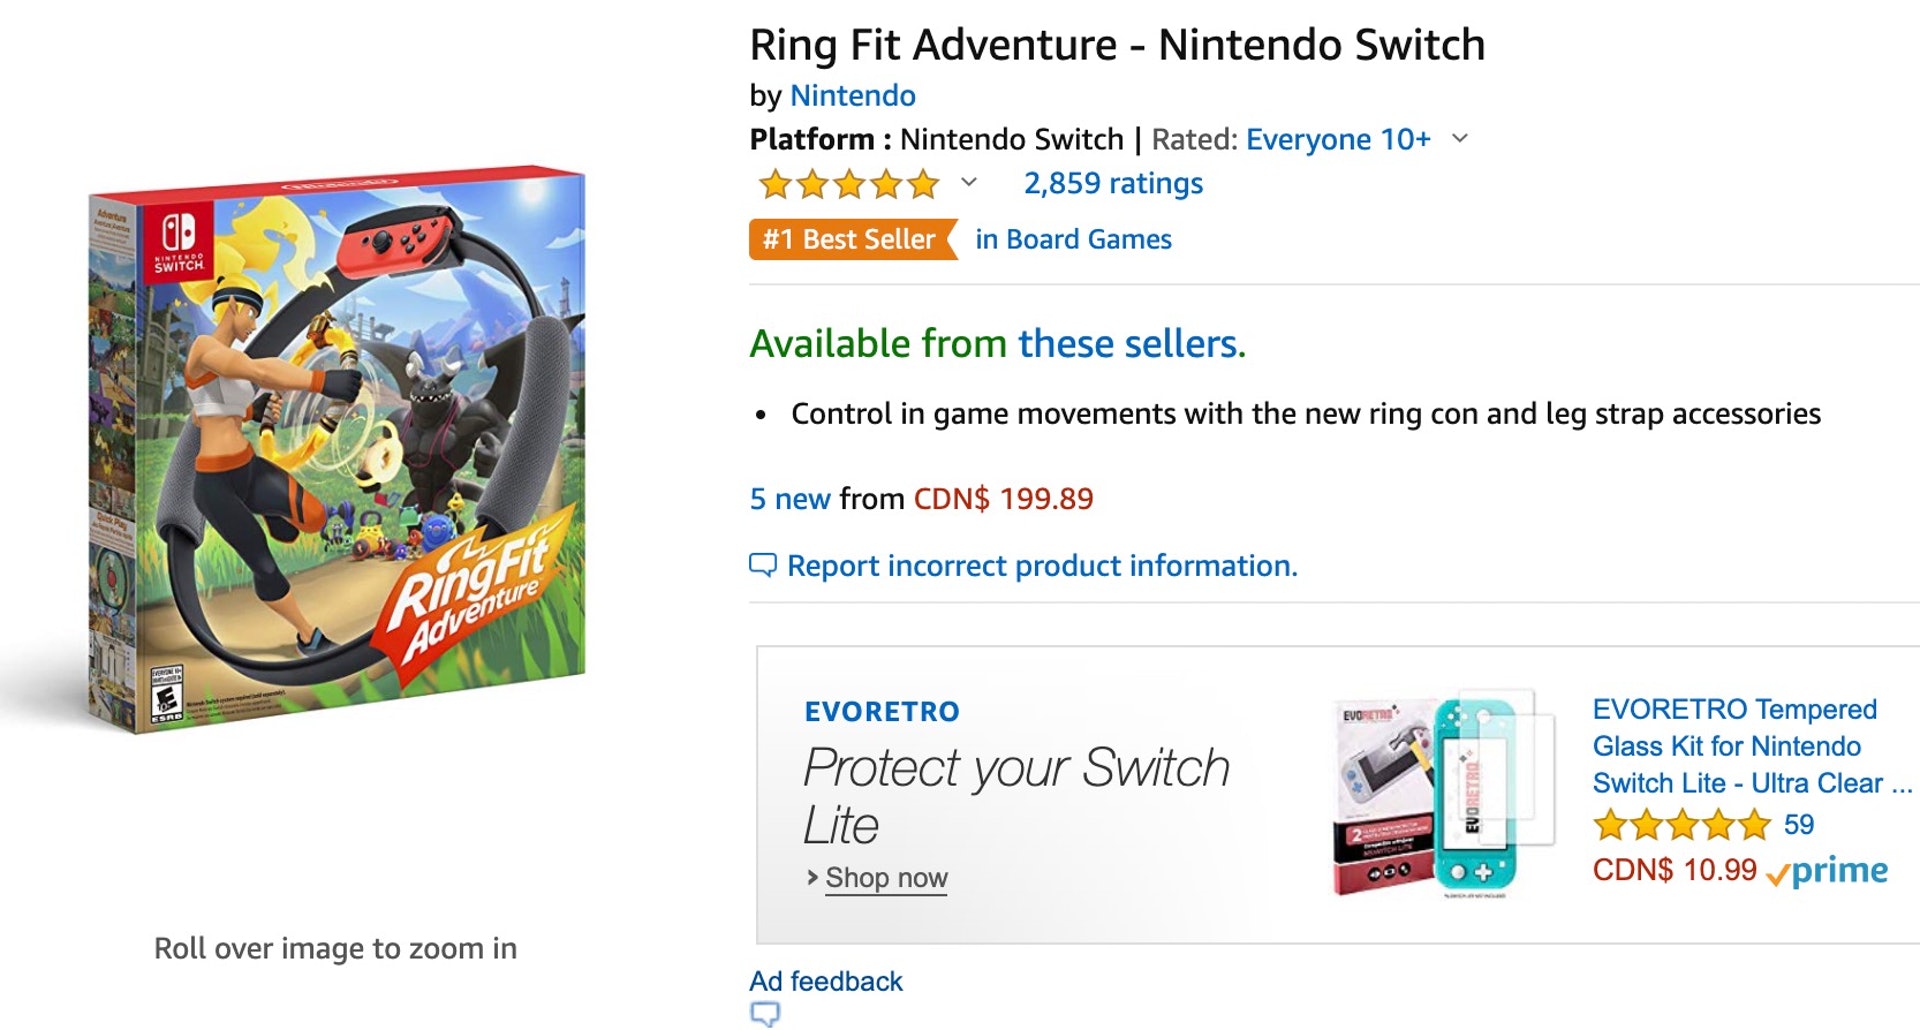
Task: Expand the Everyone 10+ rating dropdown arrow
Action: coord(1460,138)
